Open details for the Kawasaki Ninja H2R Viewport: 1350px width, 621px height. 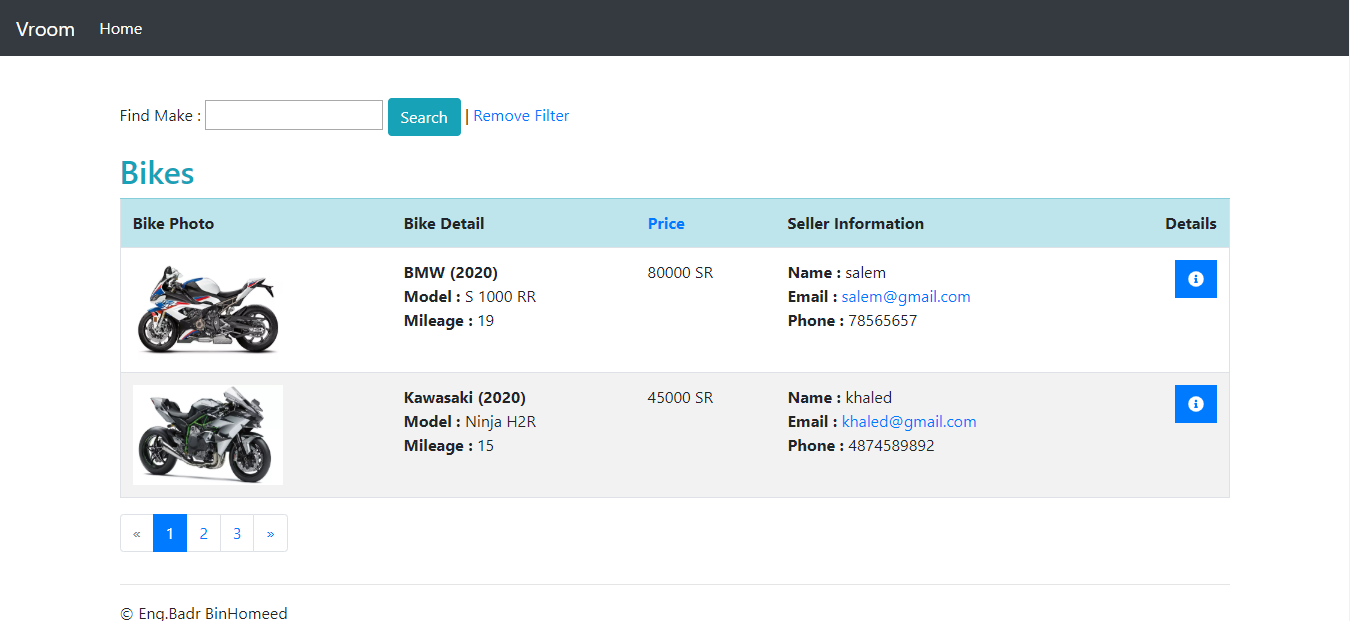1195,403
